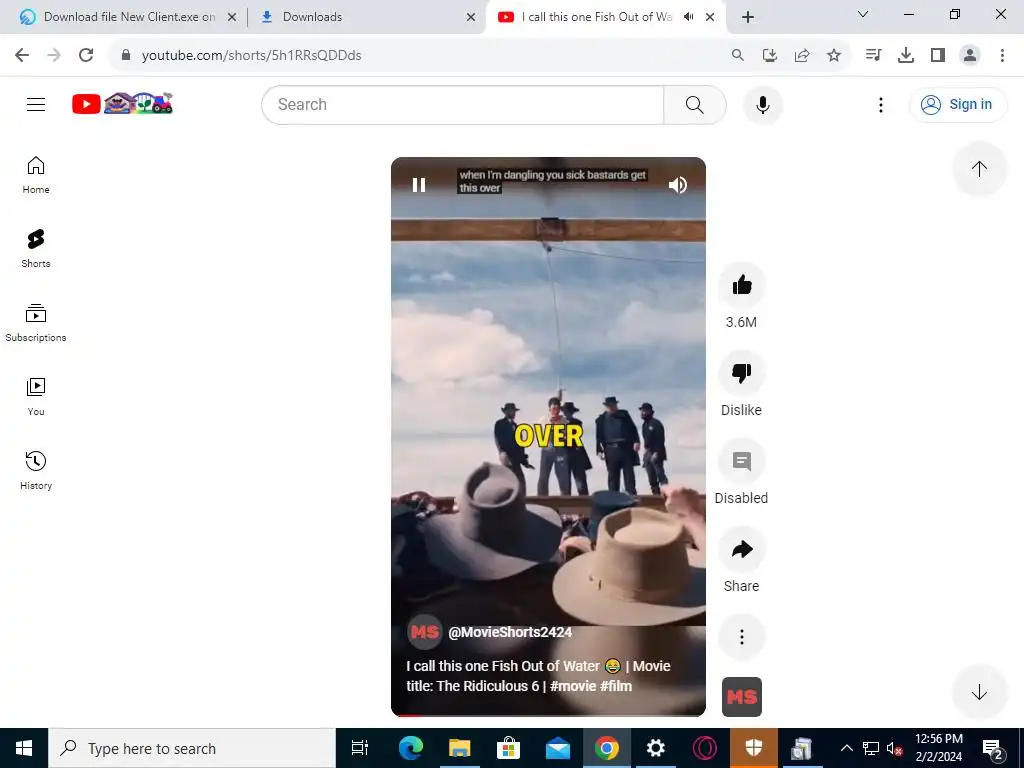Pause the Shorts video
The width and height of the screenshot is (1024, 768).
[419, 185]
